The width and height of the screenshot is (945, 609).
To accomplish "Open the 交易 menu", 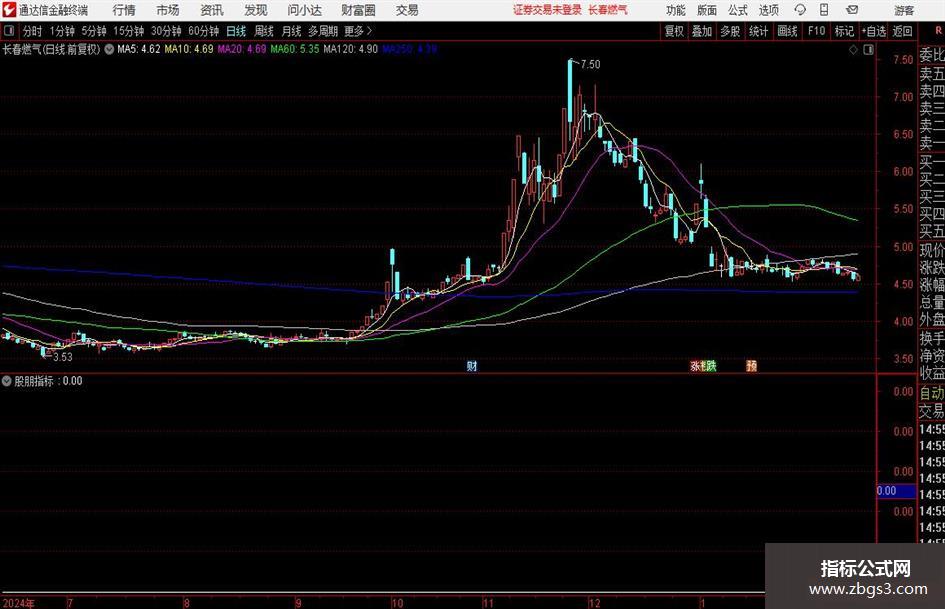I will 407,10.
